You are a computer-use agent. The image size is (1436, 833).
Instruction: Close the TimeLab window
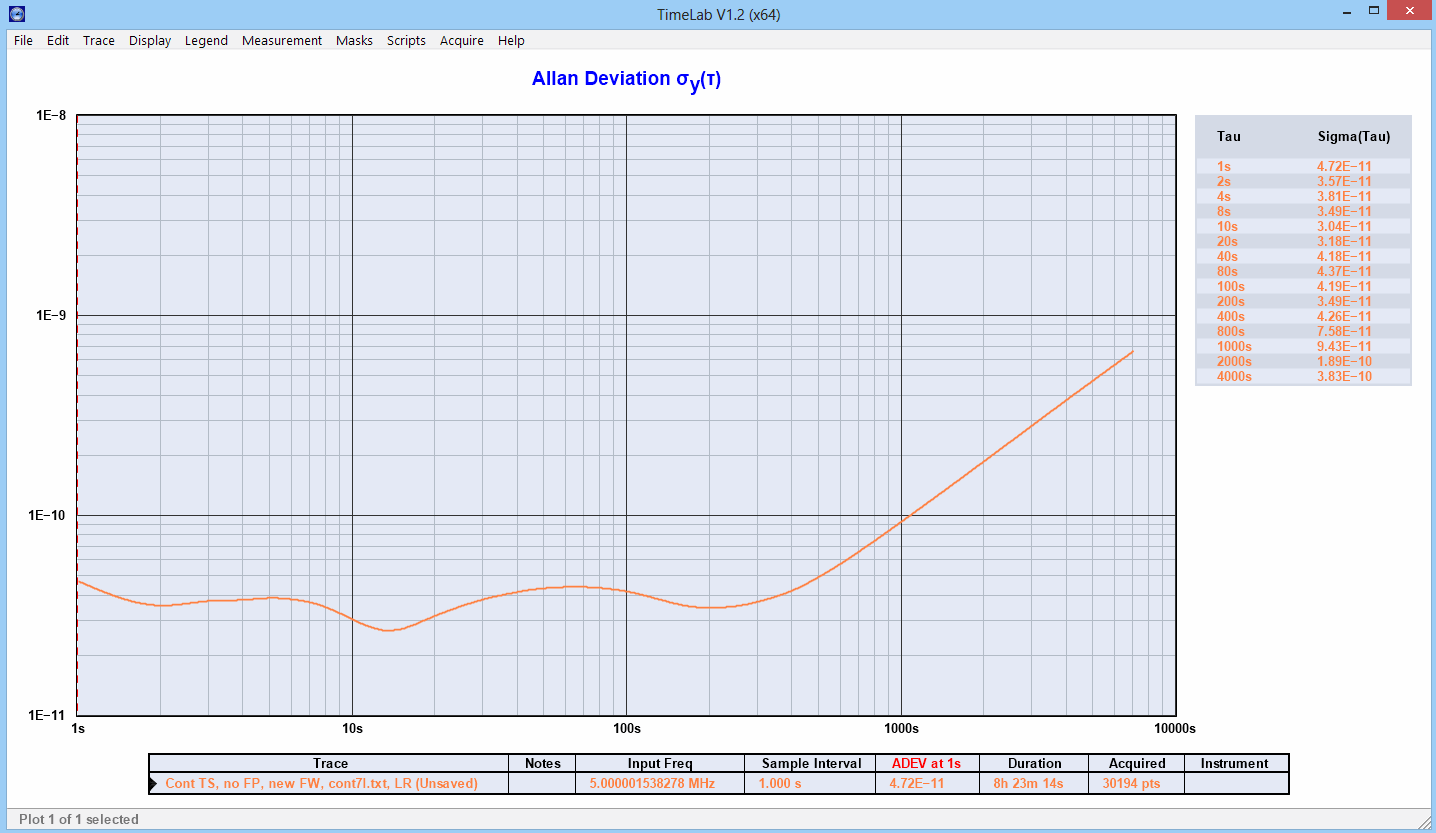point(1409,10)
